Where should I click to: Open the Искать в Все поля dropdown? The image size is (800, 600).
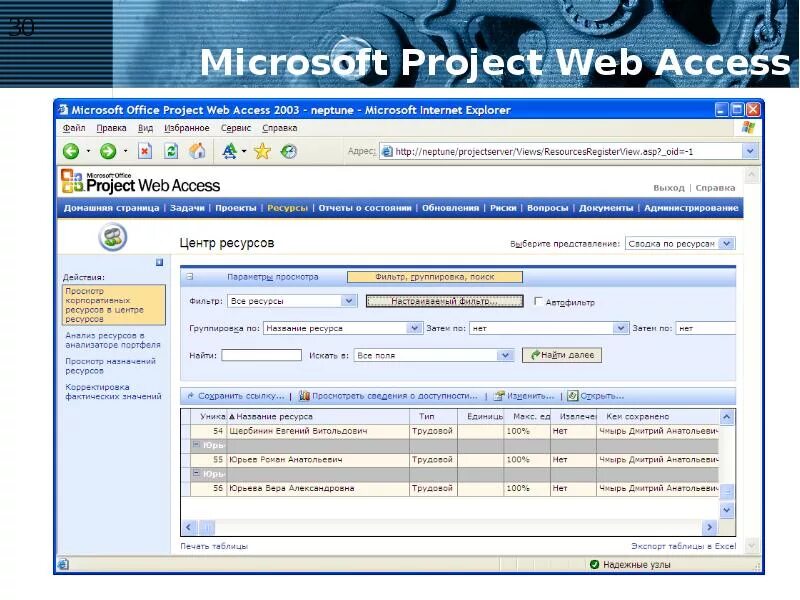(x=505, y=355)
